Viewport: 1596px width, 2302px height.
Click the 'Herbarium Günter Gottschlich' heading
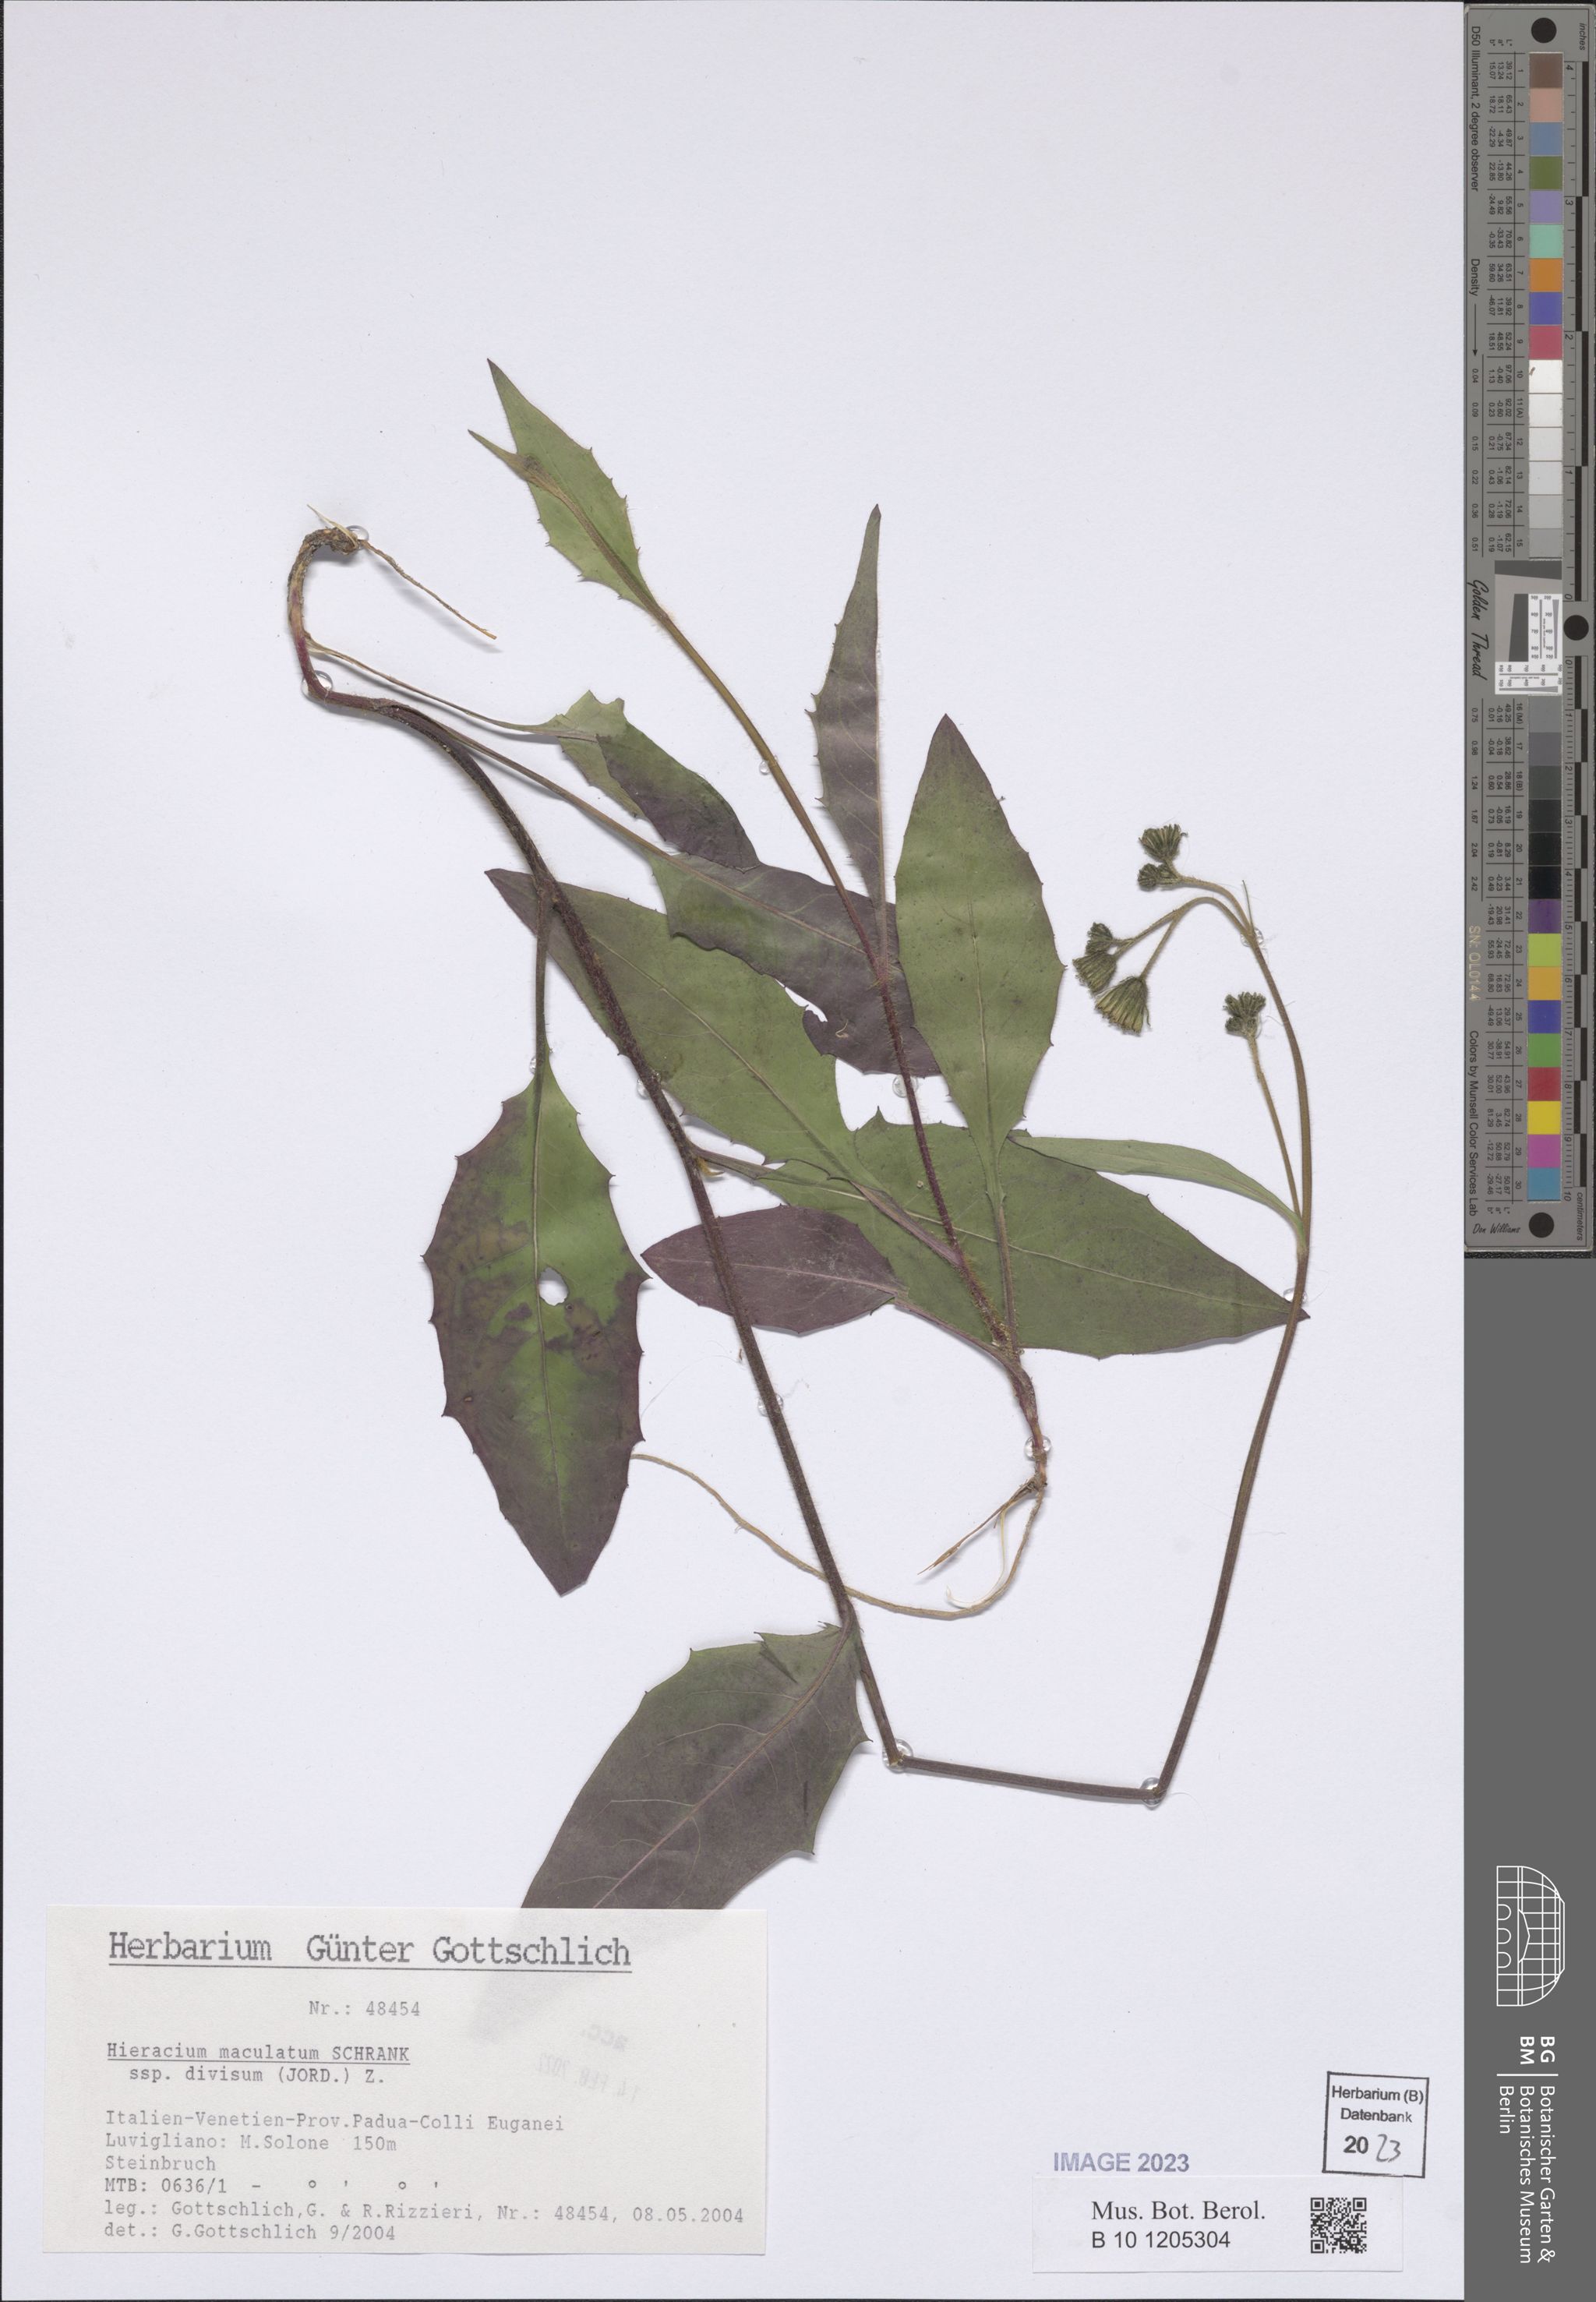(369, 1949)
